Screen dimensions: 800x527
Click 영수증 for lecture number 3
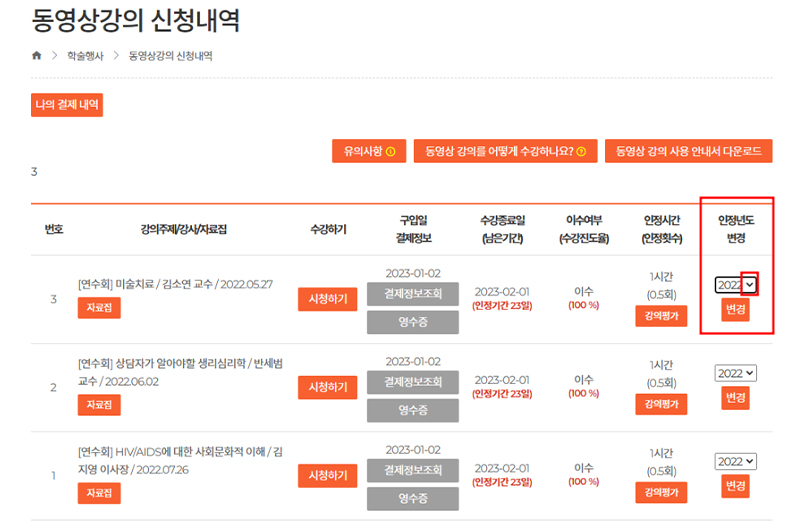412,321
